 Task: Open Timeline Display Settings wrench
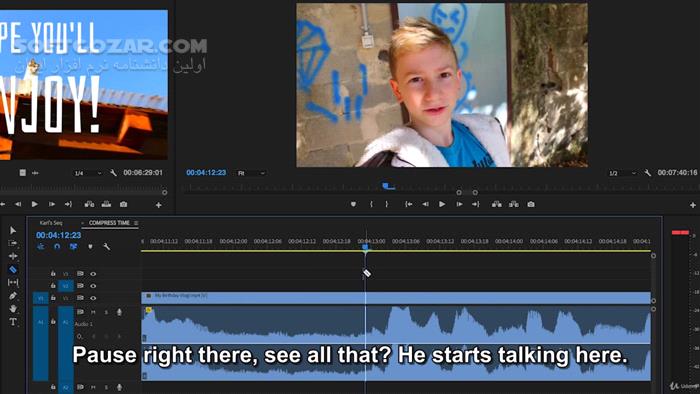pyautogui.click(x=107, y=246)
